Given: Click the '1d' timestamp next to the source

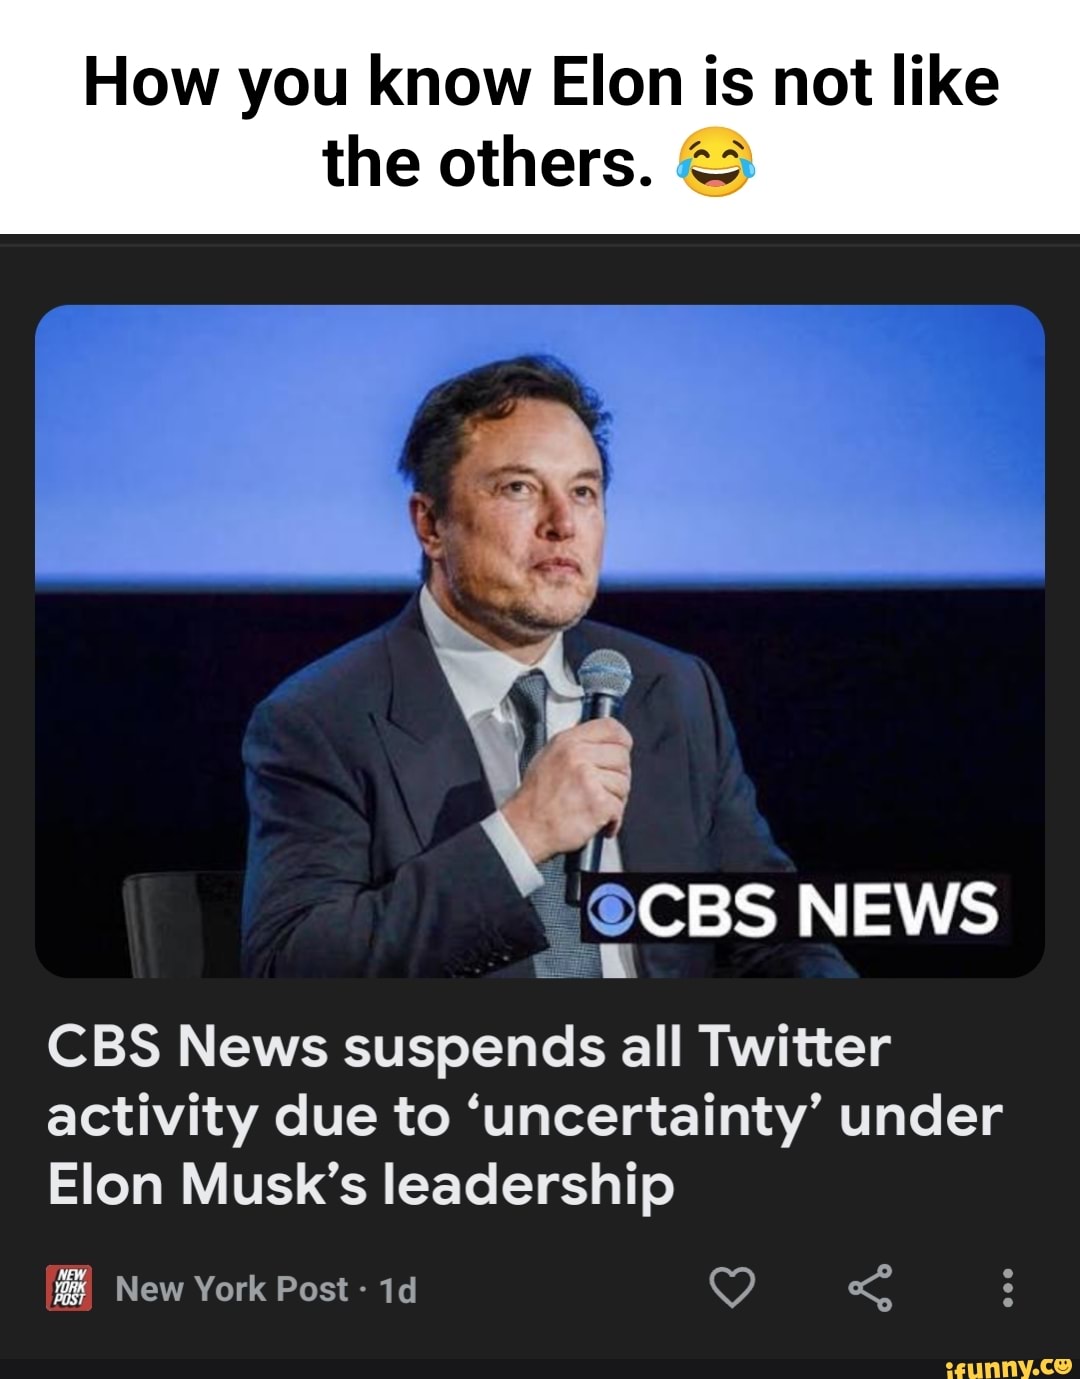Looking at the screenshot, I should 397,1291.
